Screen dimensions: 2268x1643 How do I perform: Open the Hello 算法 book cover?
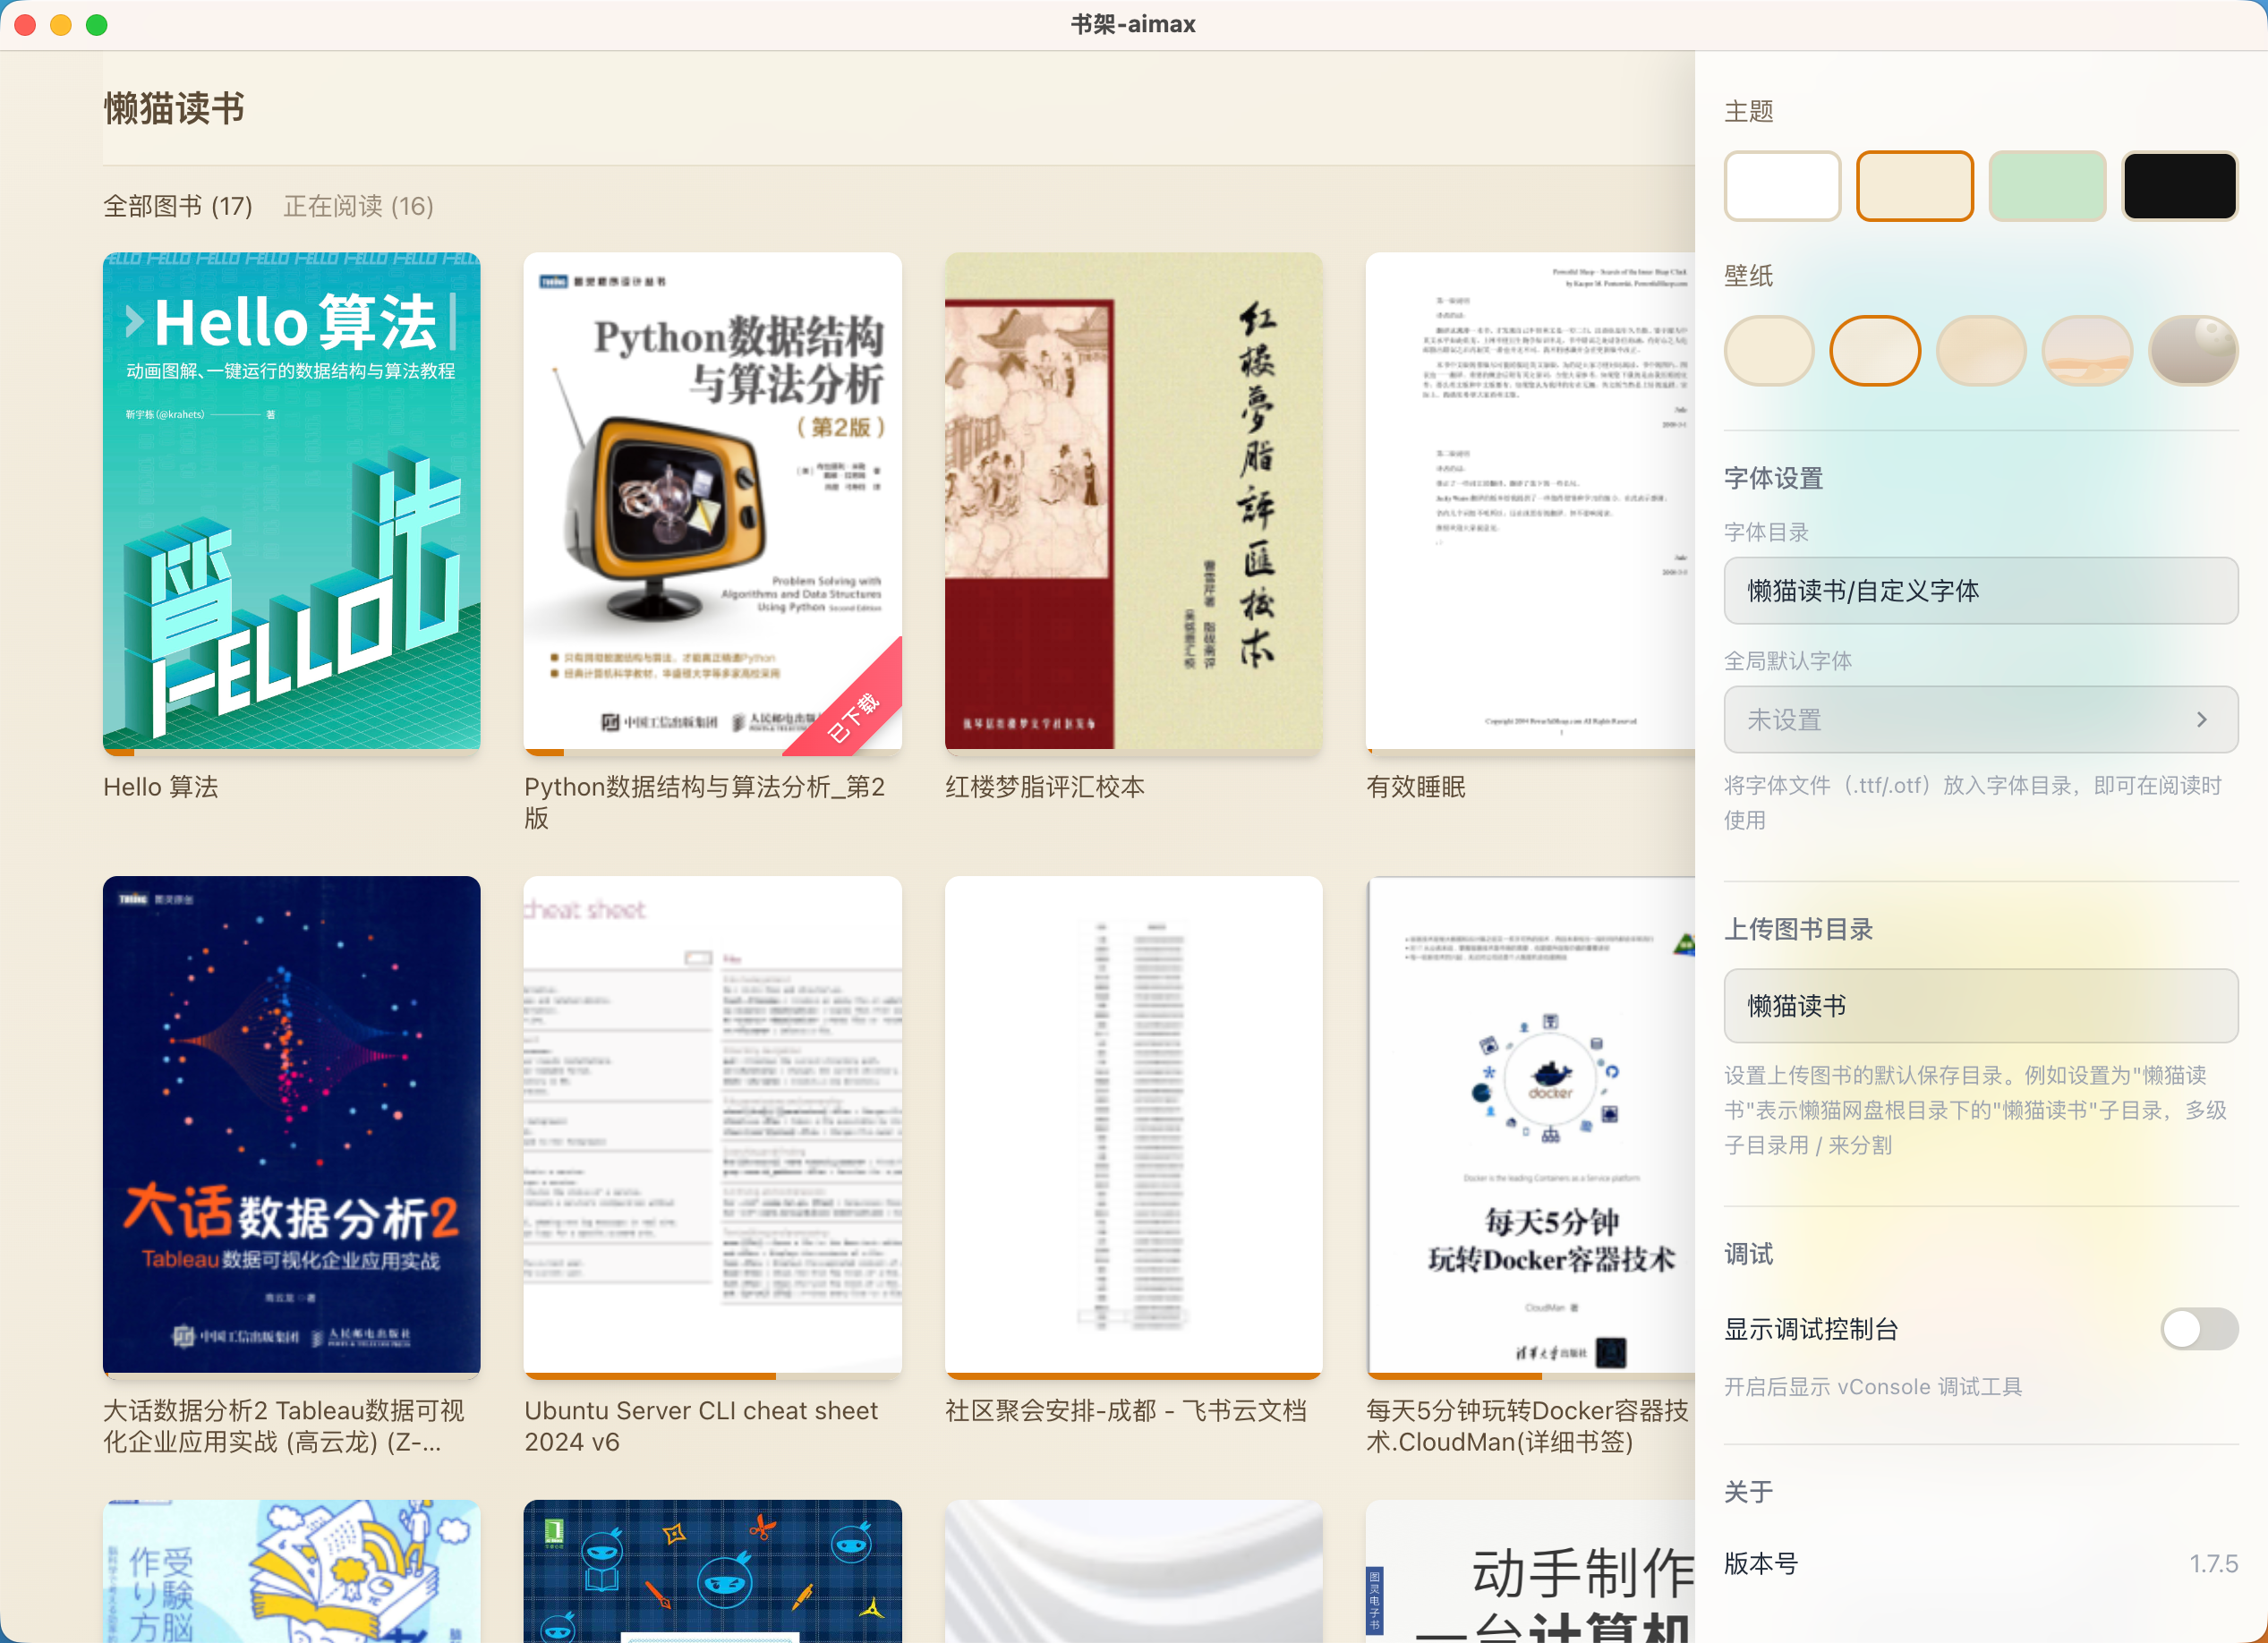[291, 501]
